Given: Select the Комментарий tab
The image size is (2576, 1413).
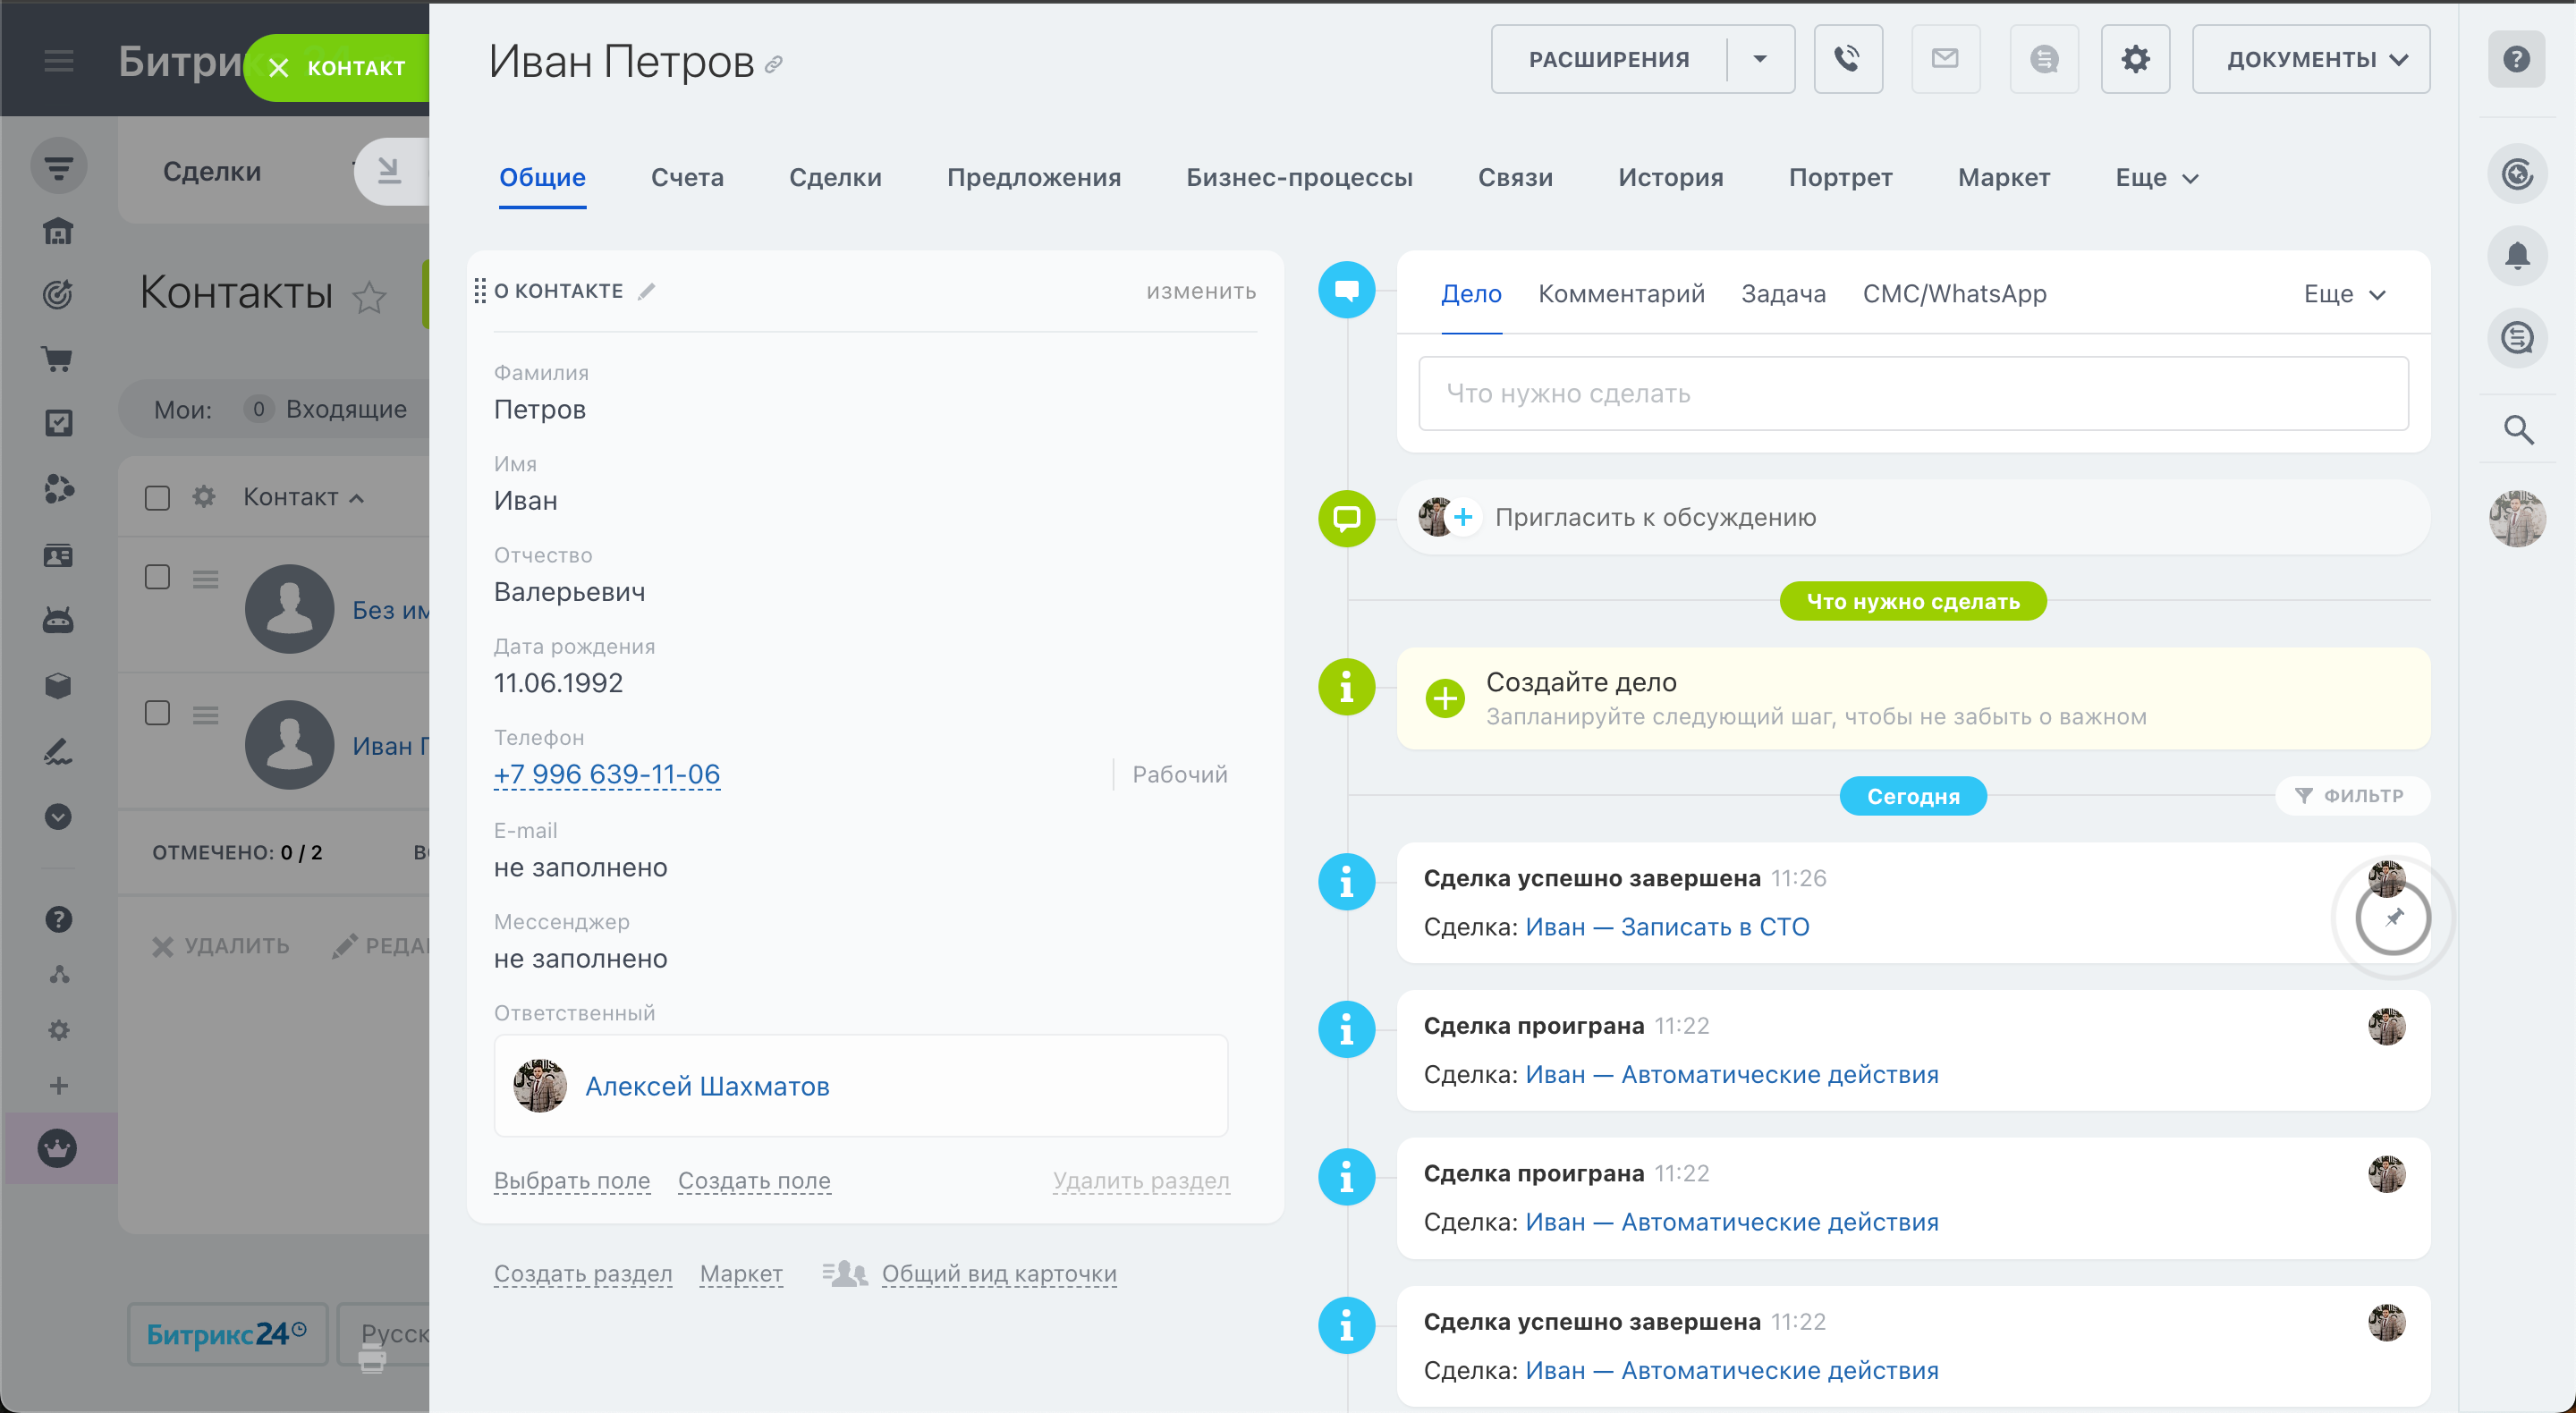Looking at the screenshot, I should coord(1620,294).
